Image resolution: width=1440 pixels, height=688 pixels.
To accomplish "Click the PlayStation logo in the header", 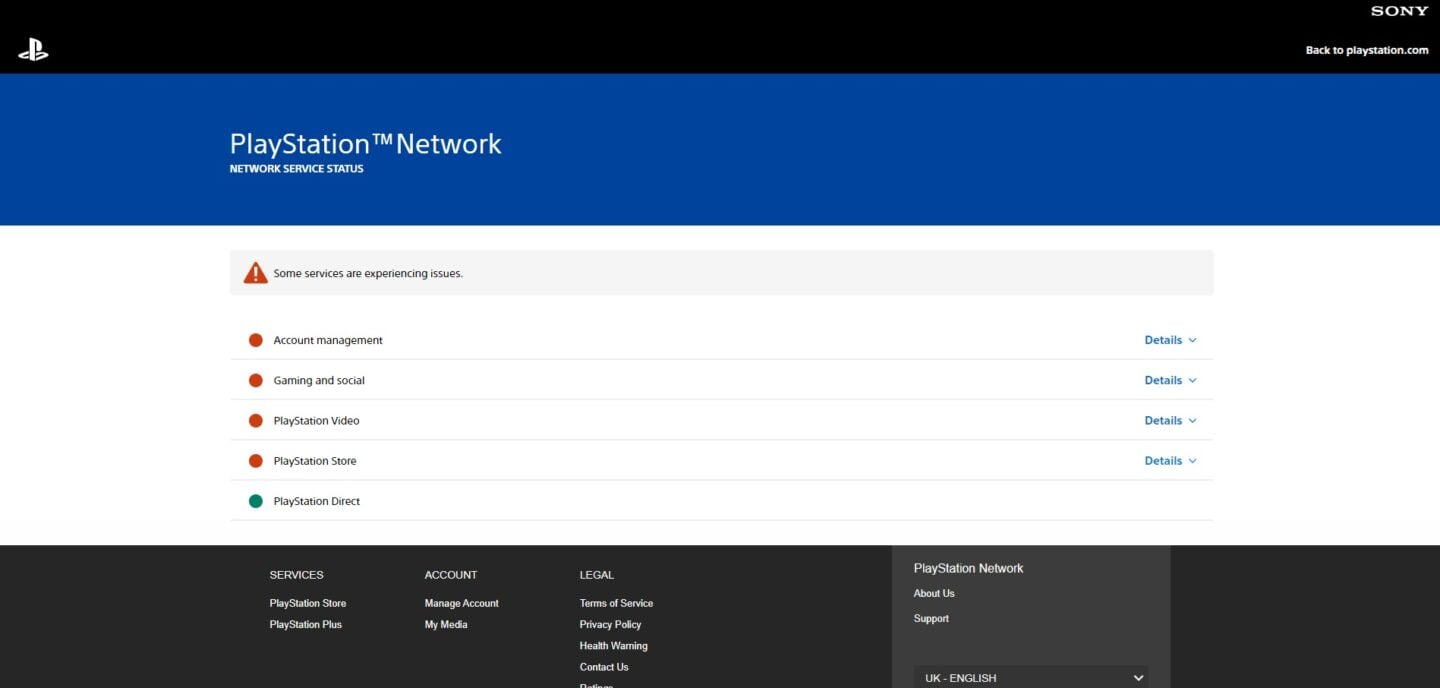I will 33,49.
